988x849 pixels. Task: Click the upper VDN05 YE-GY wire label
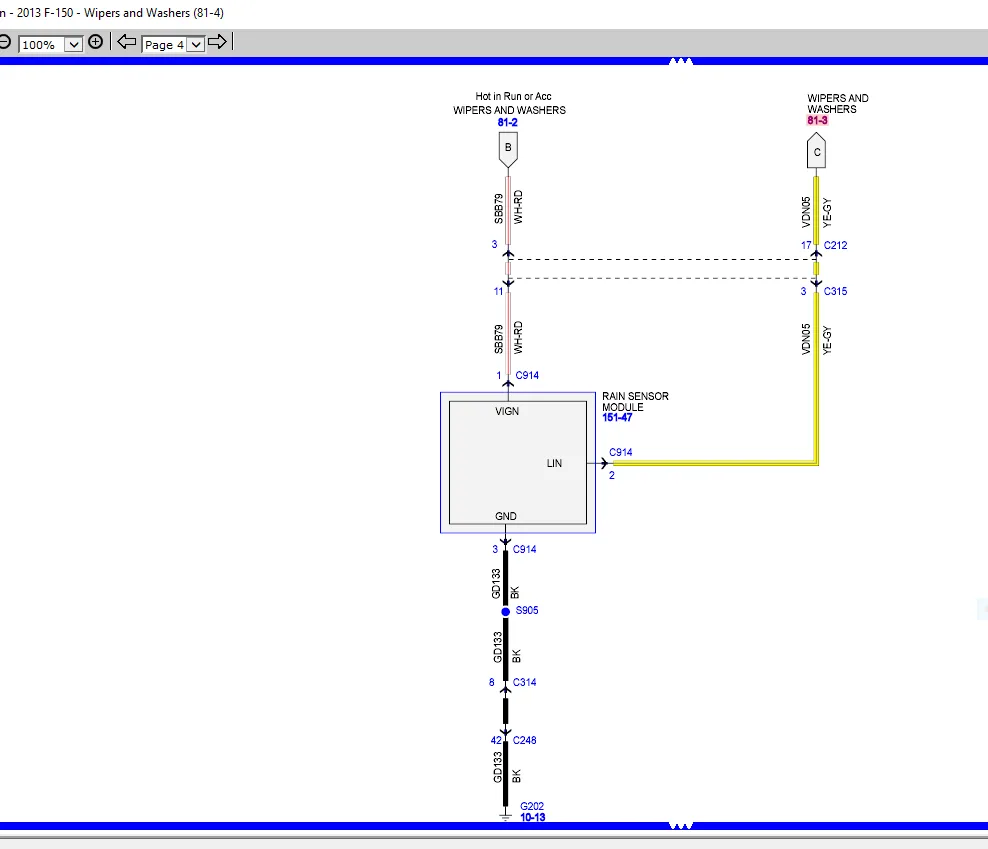[817, 212]
